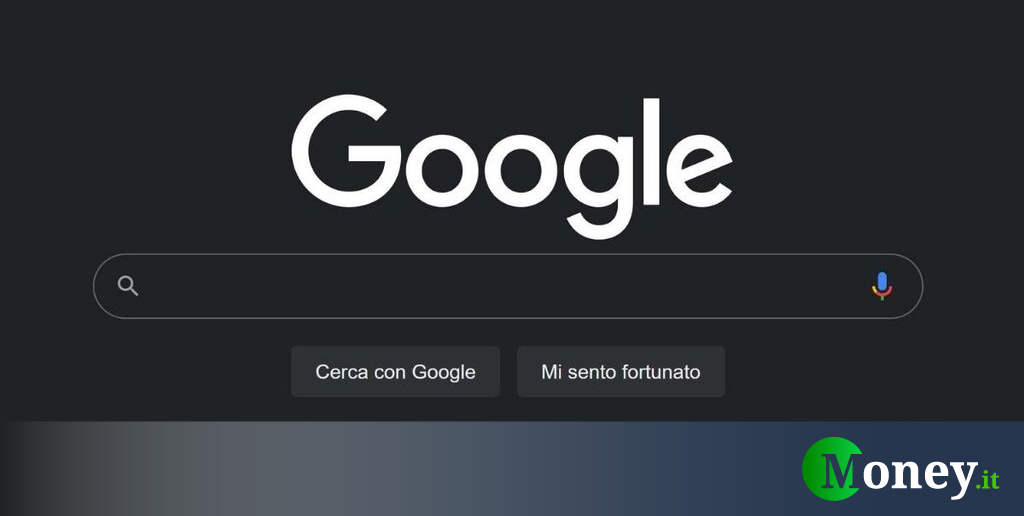
Task: Click the green circle M emblem
Action: [x=832, y=468]
